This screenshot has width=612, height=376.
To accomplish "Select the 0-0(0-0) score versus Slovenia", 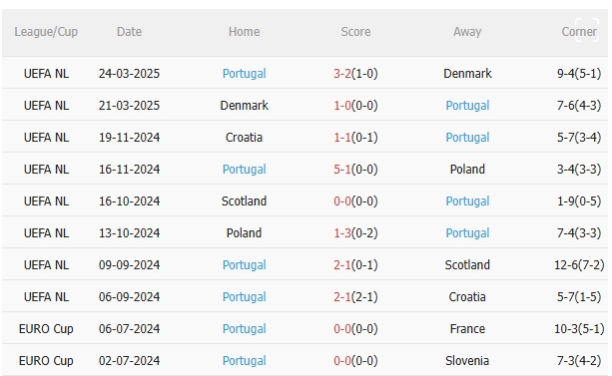I will (356, 360).
